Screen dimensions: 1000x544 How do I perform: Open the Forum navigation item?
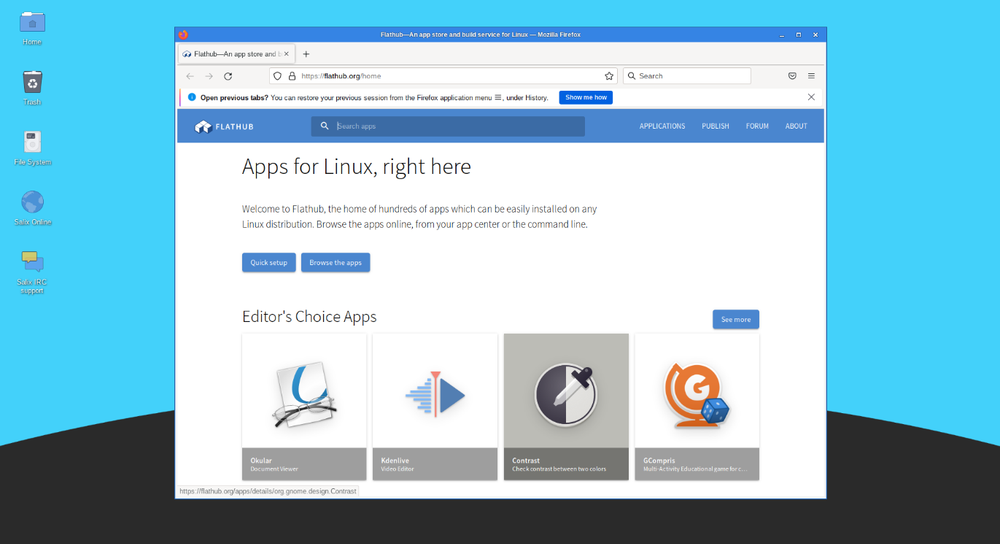[x=757, y=126]
